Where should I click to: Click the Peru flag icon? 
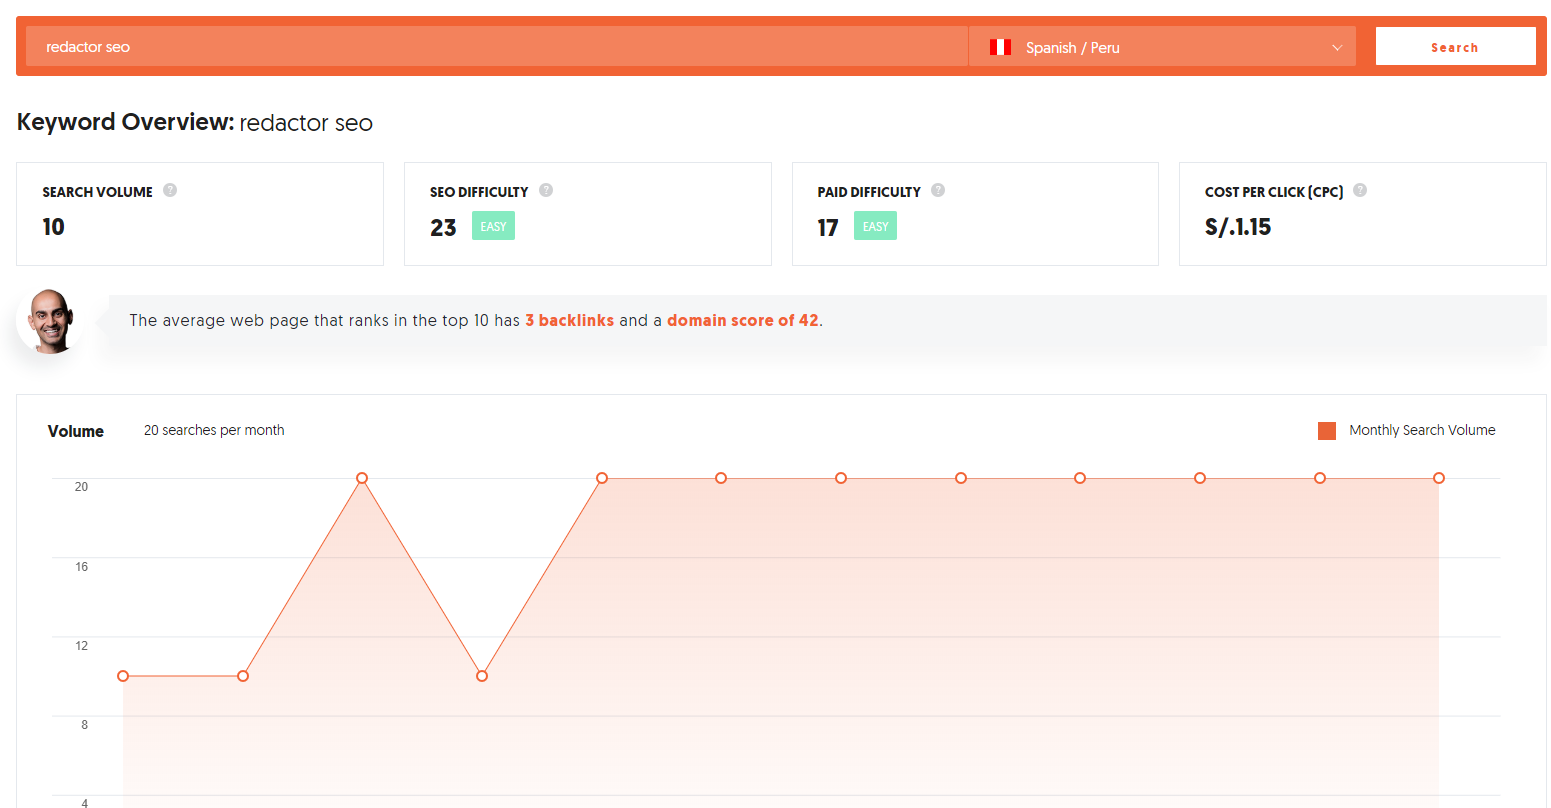click(1000, 47)
